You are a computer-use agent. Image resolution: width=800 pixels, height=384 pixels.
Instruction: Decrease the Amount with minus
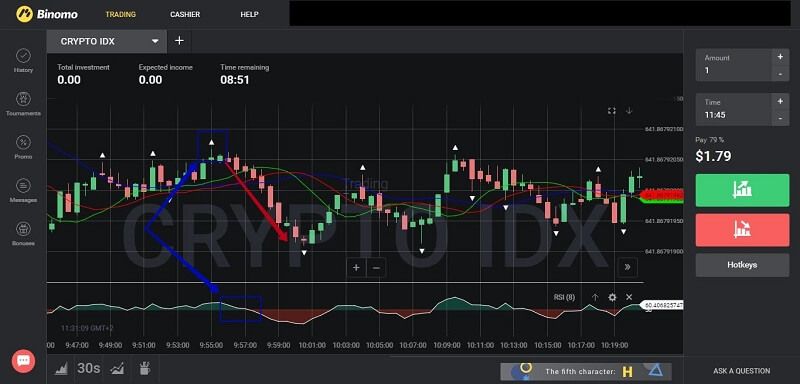(780, 73)
